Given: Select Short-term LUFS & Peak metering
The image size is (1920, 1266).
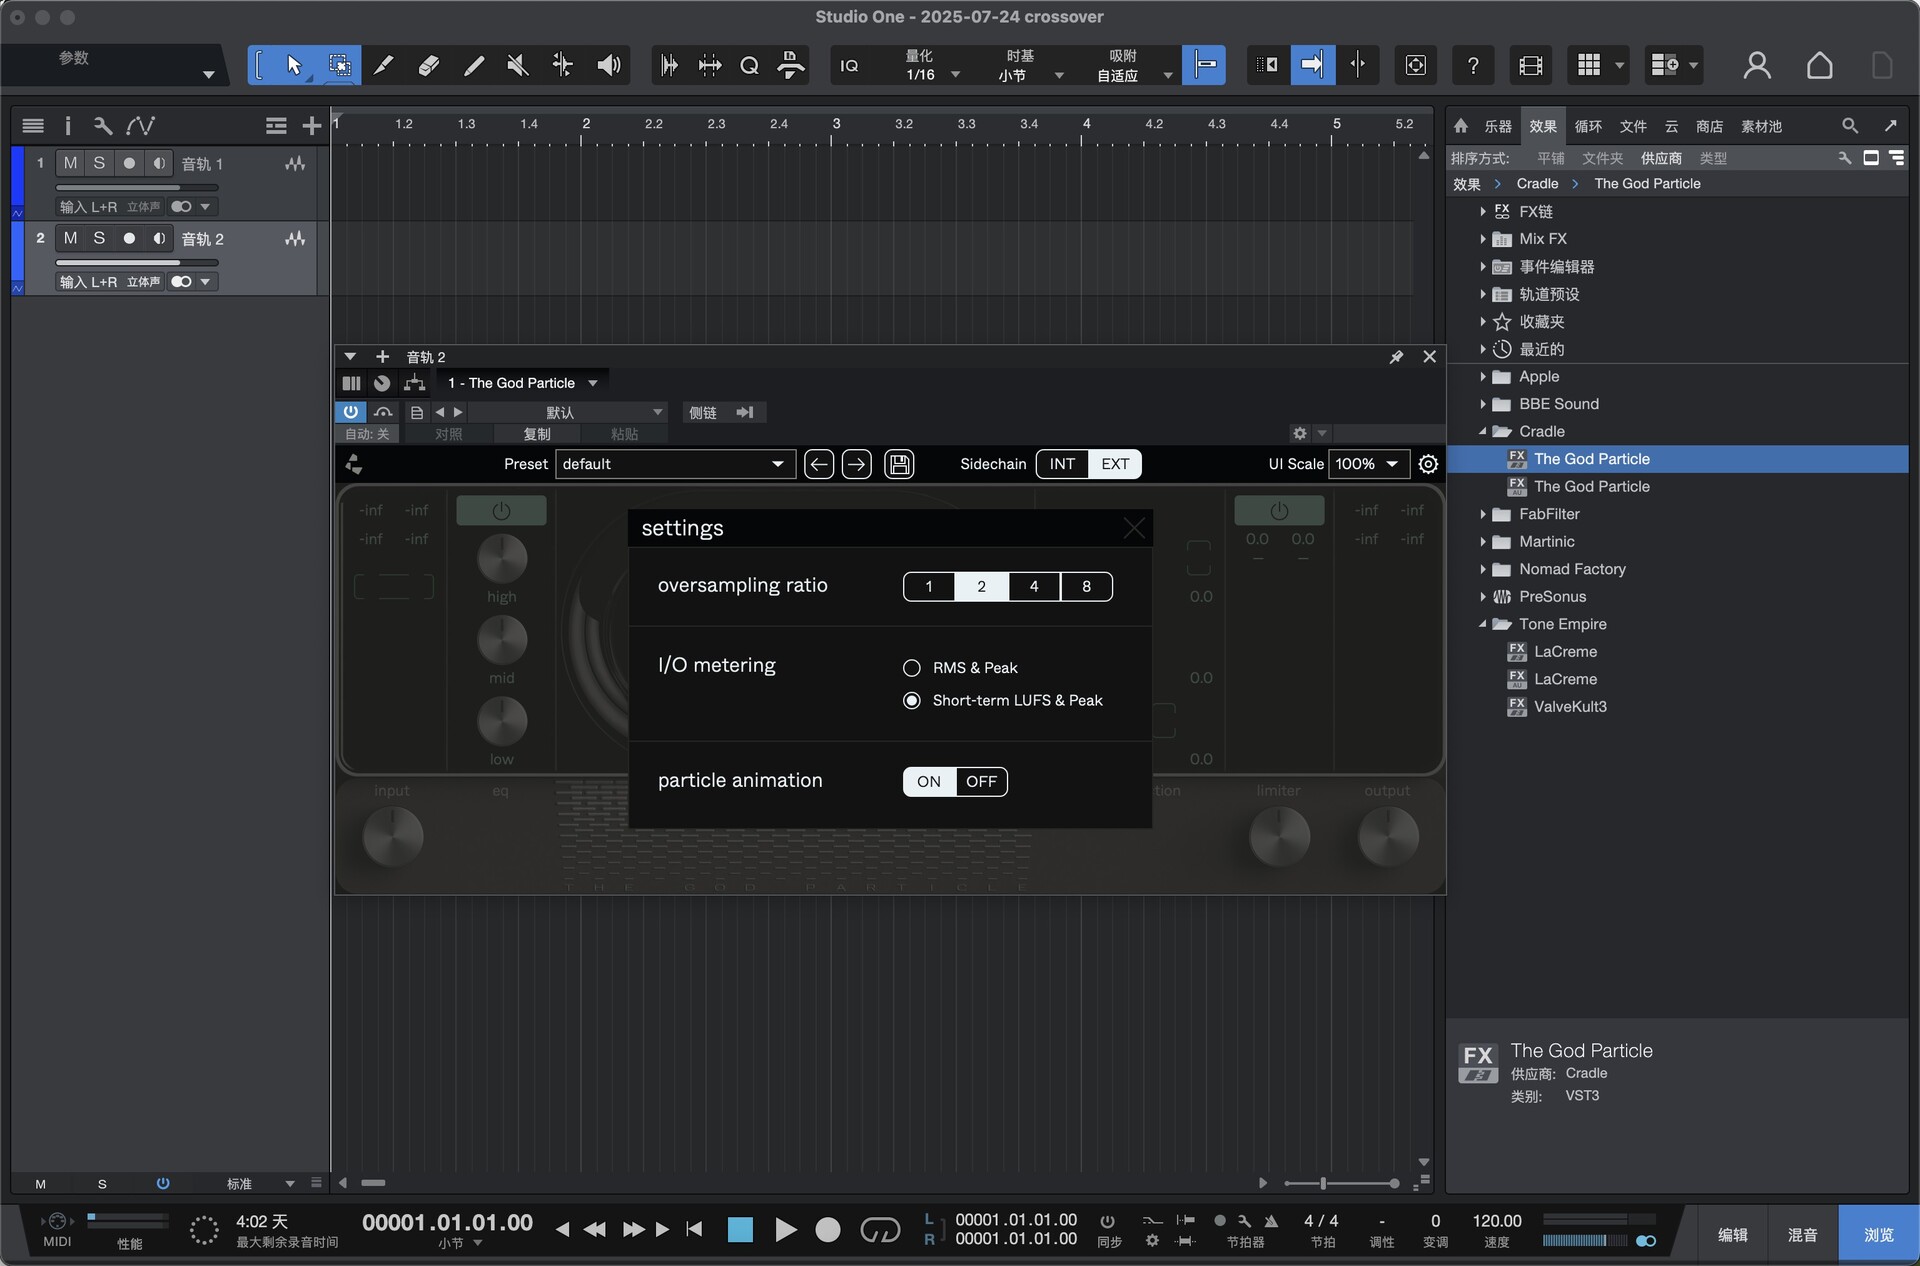Looking at the screenshot, I should (x=911, y=701).
